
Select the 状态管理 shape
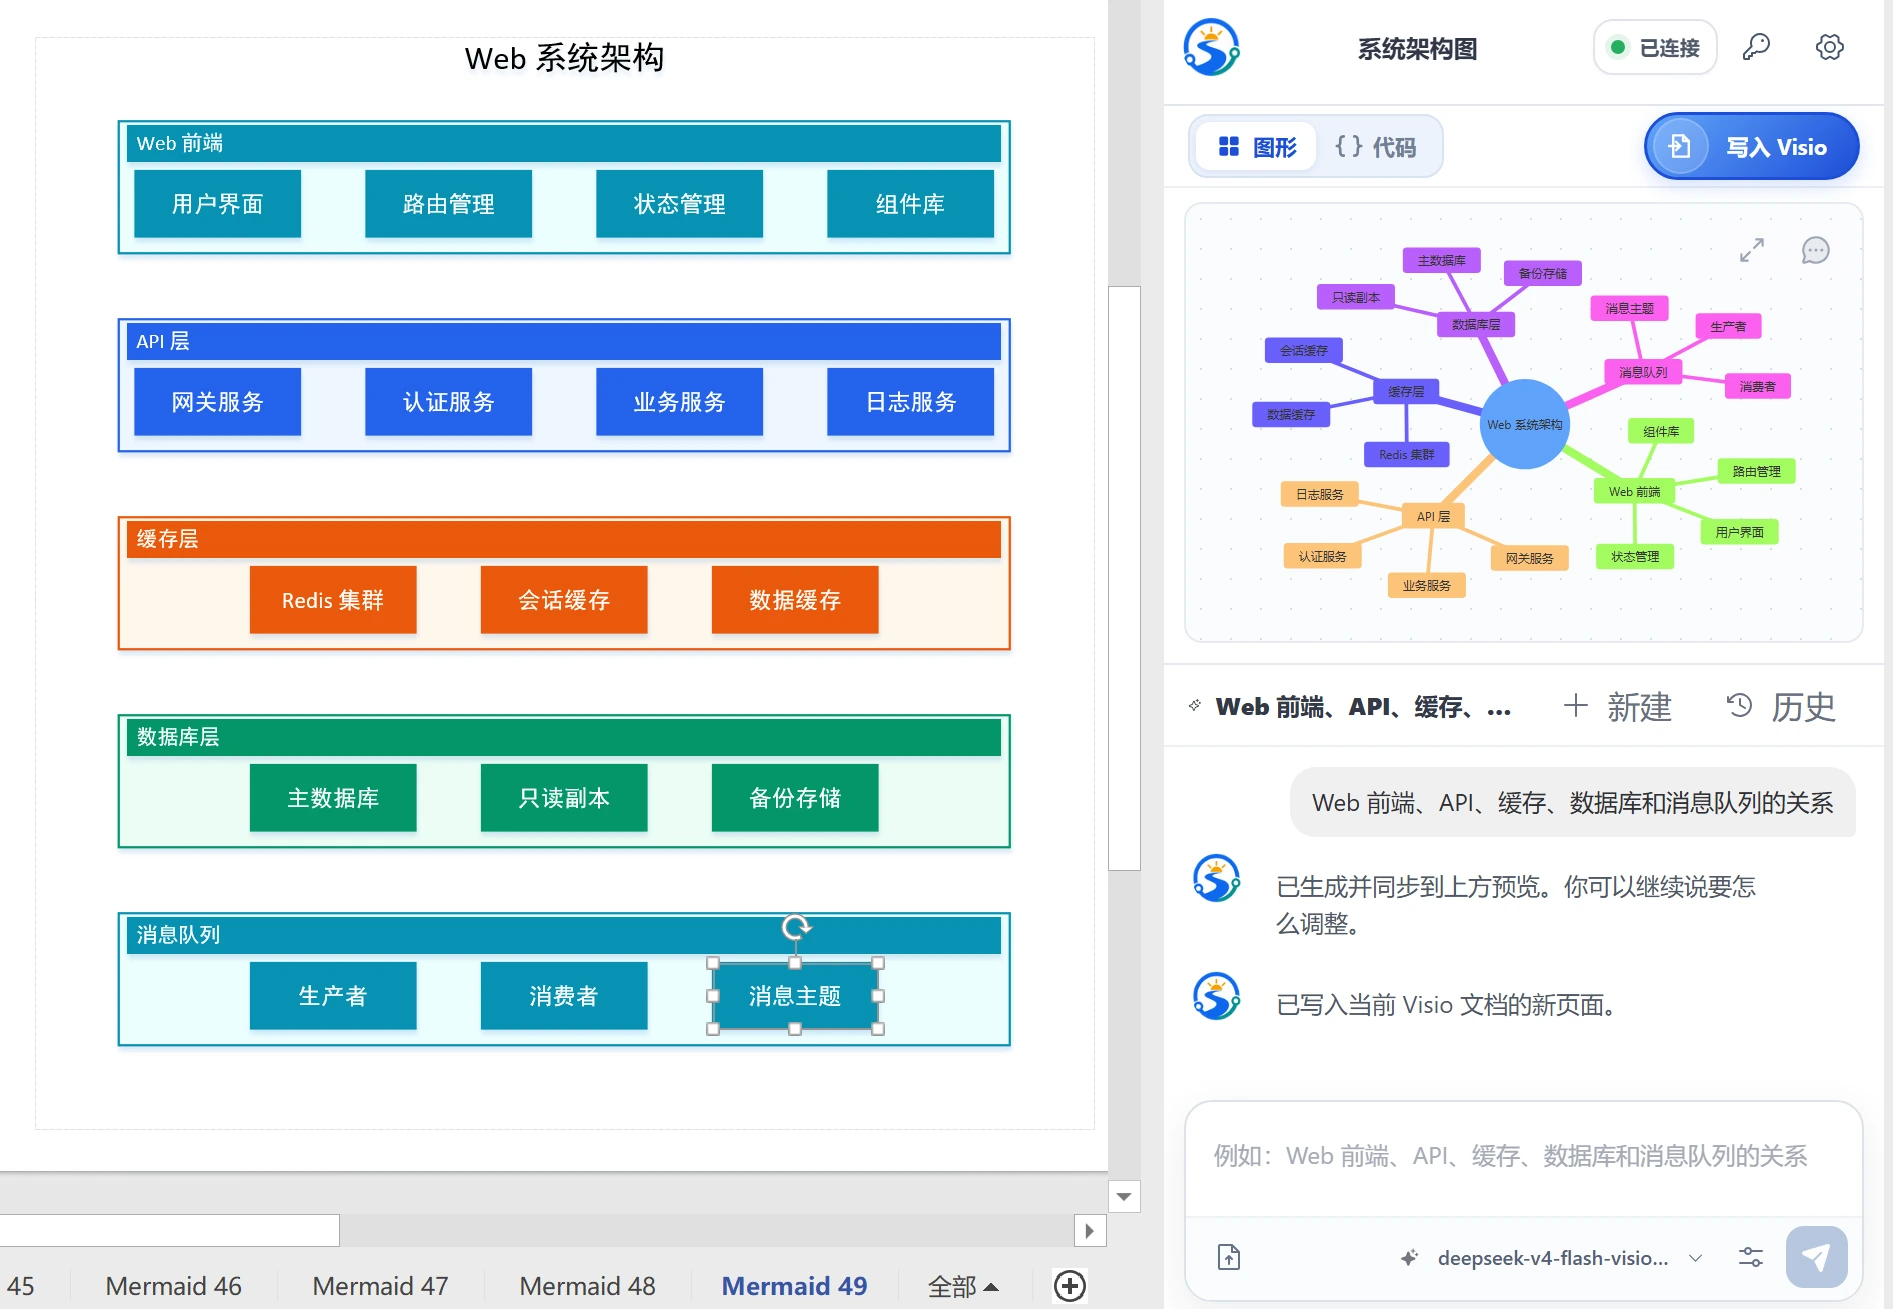click(x=679, y=204)
